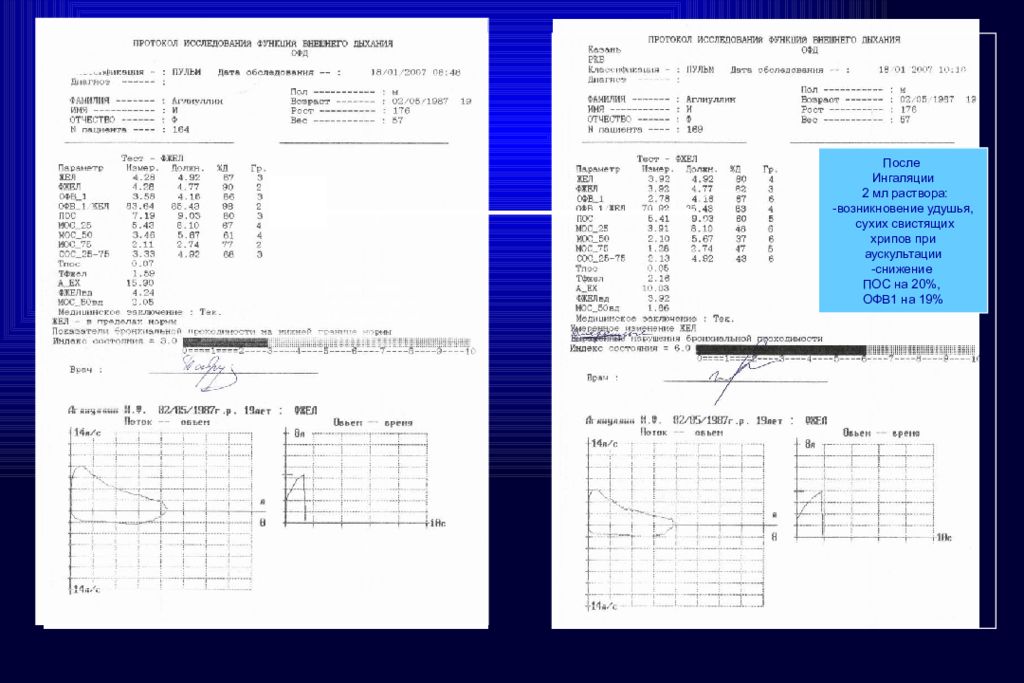Click А_ЕХ value 10.03 in right protocol

(x=656, y=288)
